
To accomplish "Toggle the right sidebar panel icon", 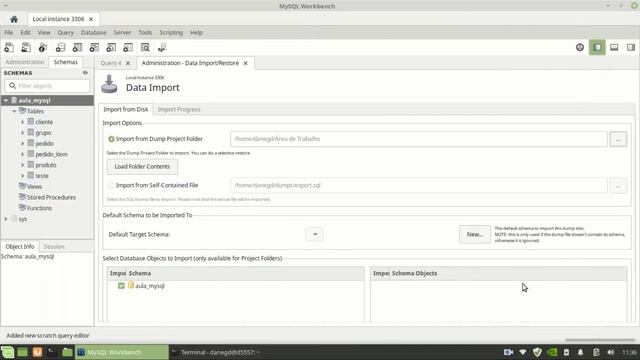I will tap(631, 47).
